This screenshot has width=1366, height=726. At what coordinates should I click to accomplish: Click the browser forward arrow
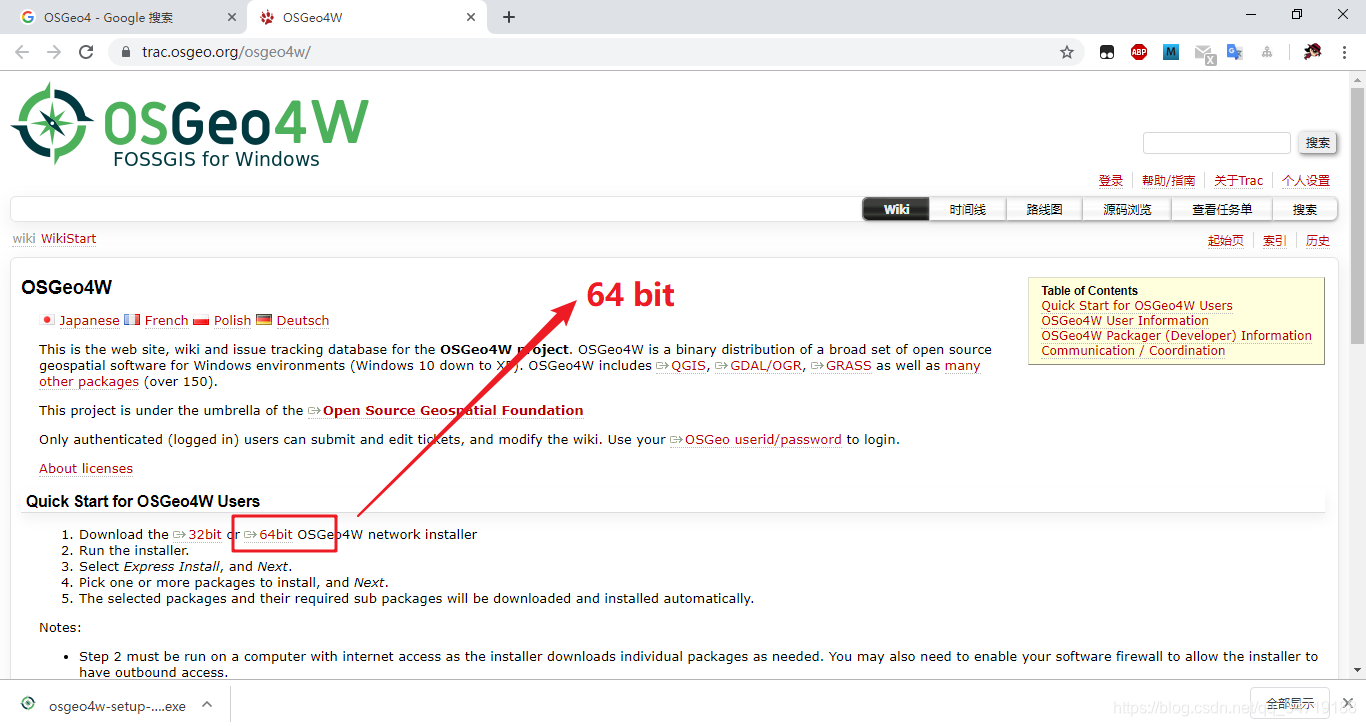54,52
